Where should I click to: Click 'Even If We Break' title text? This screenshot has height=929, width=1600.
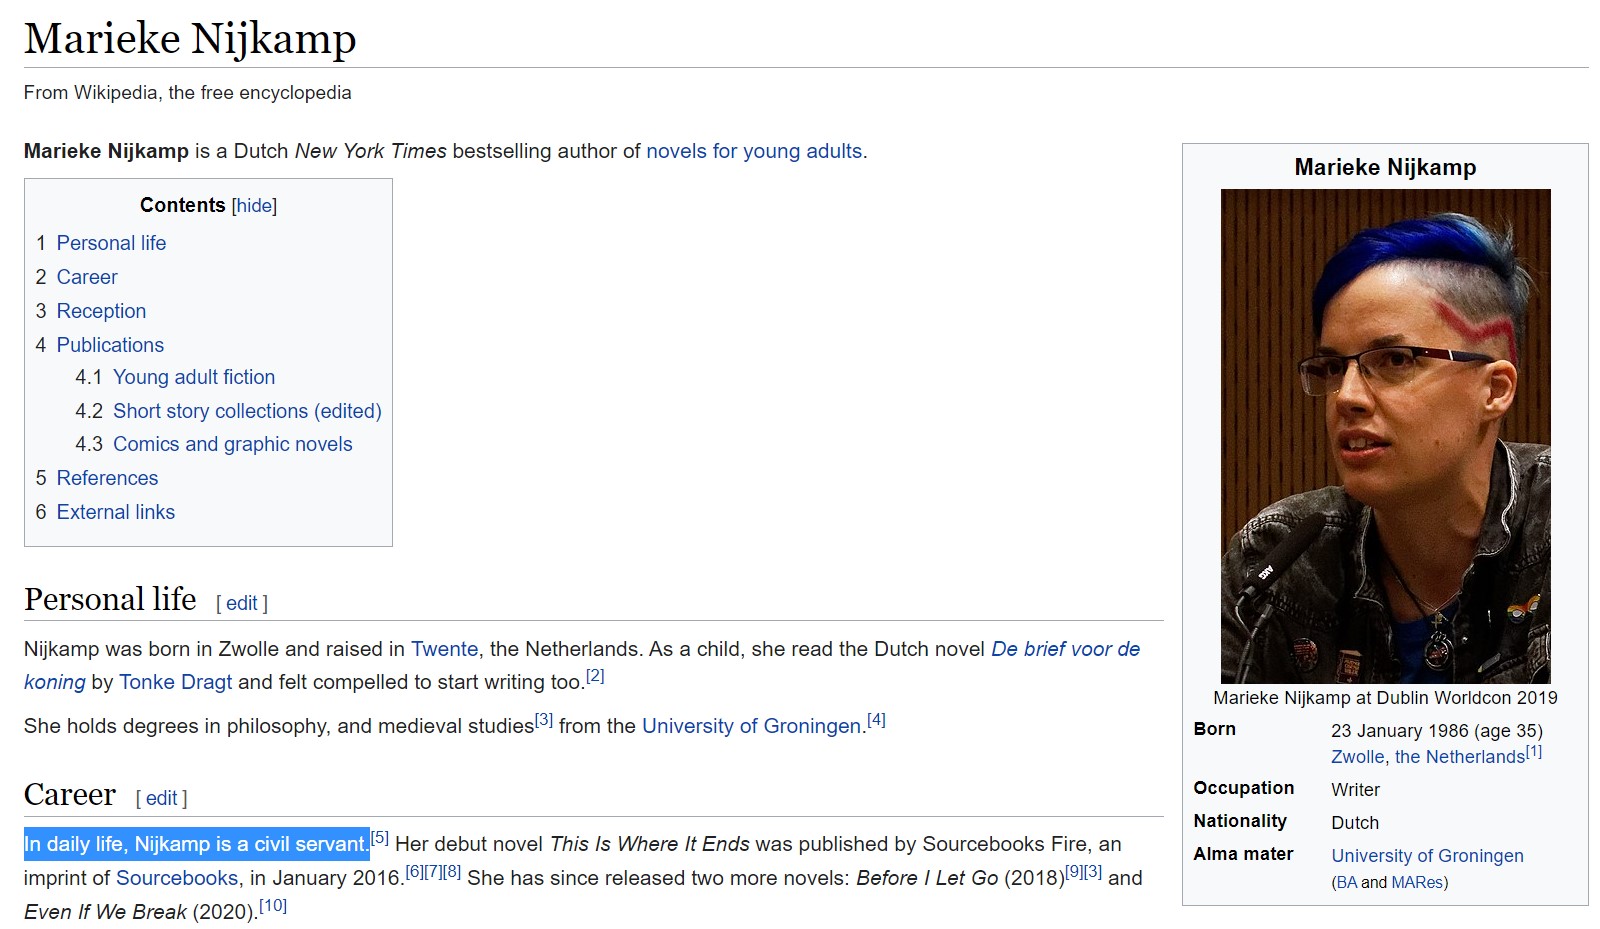[x=105, y=912]
